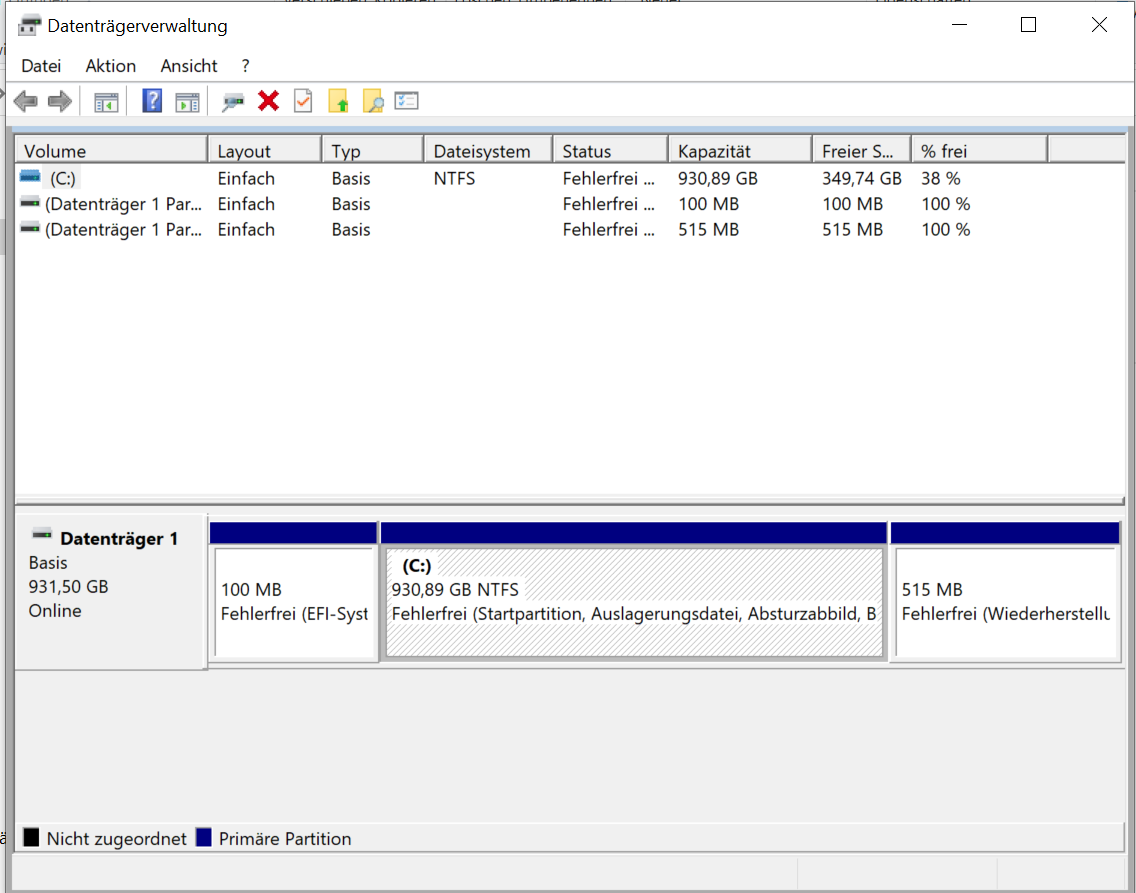Toggle the action pane toolbar icon
Viewport: 1136px width, 893px height.
(x=188, y=102)
